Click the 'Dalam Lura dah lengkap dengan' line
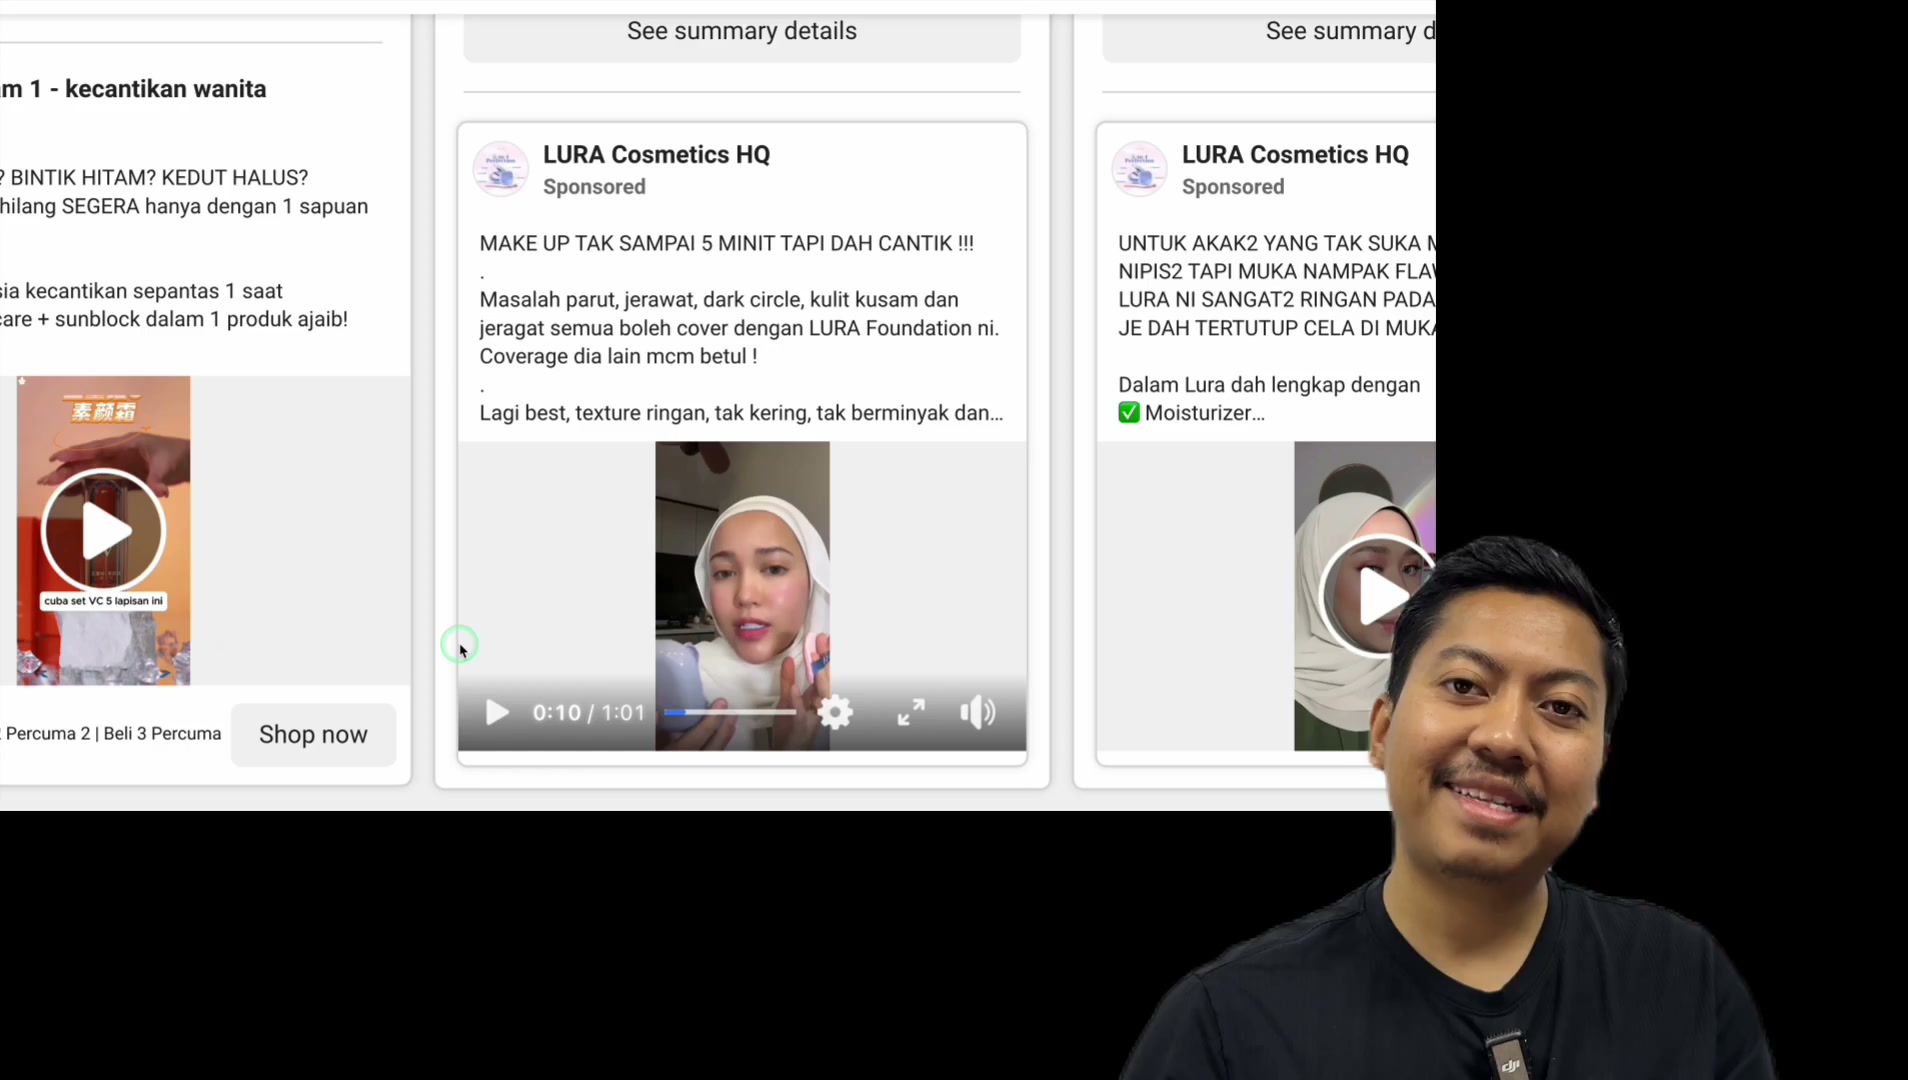 (1269, 385)
